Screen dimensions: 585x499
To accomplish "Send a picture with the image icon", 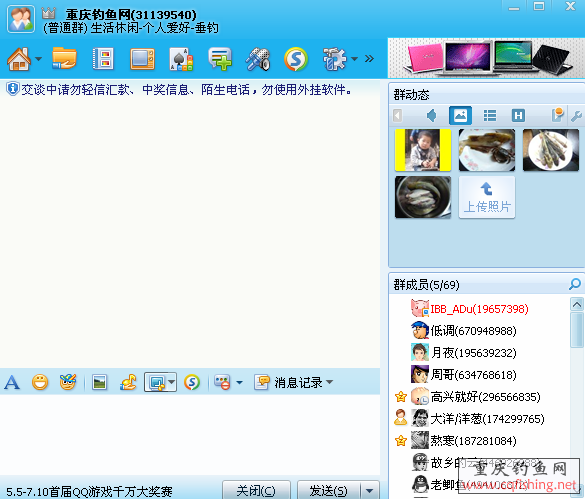I will coord(99,383).
